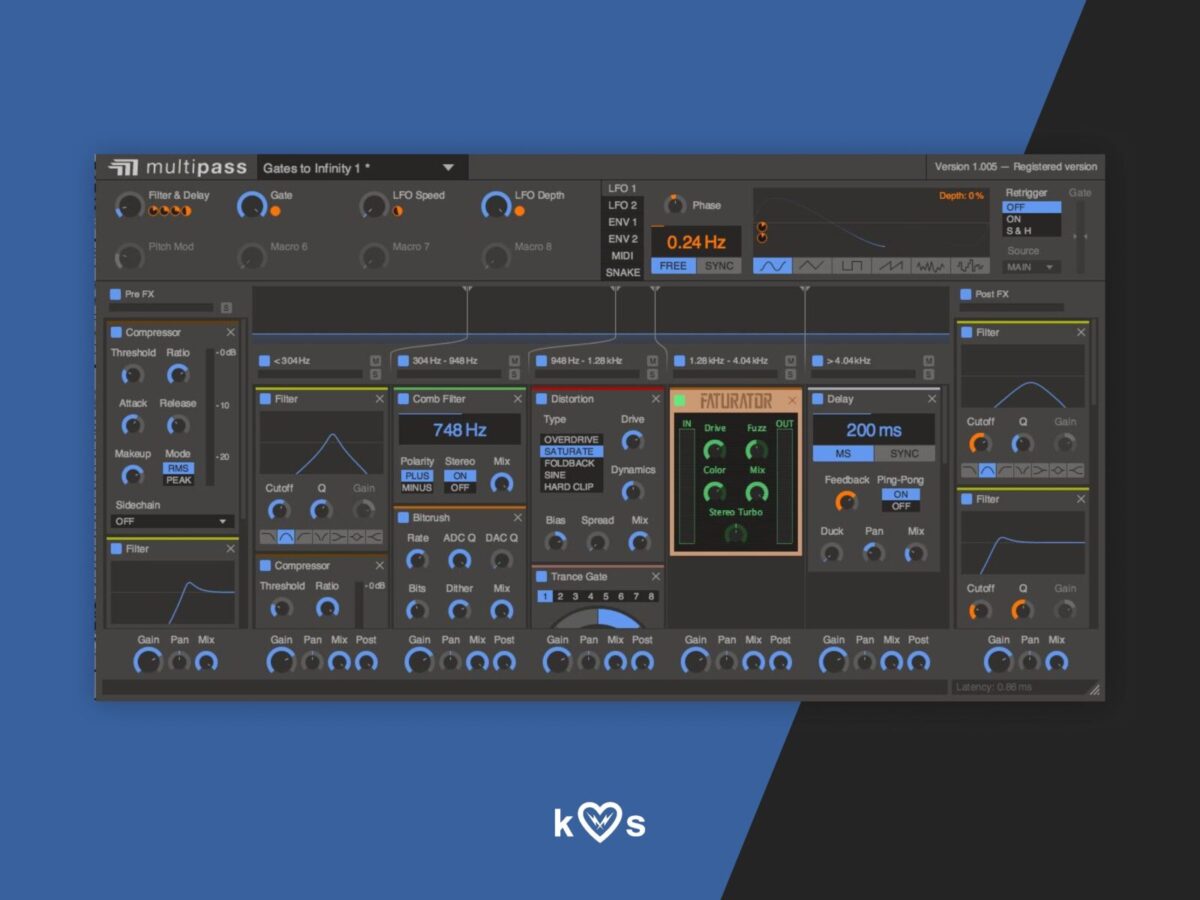This screenshot has height=900, width=1200.
Task: Bypass the Bitcrush module
Action: [403, 518]
